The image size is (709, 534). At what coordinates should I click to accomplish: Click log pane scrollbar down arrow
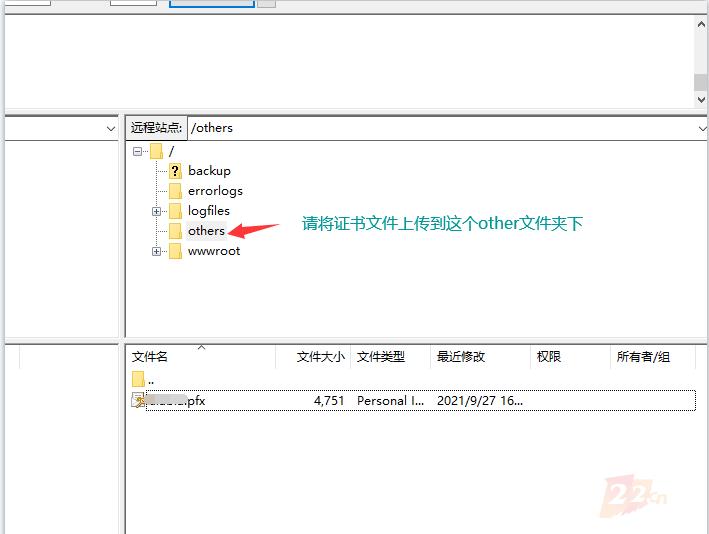pyautogui.click(x=701, y=99)
